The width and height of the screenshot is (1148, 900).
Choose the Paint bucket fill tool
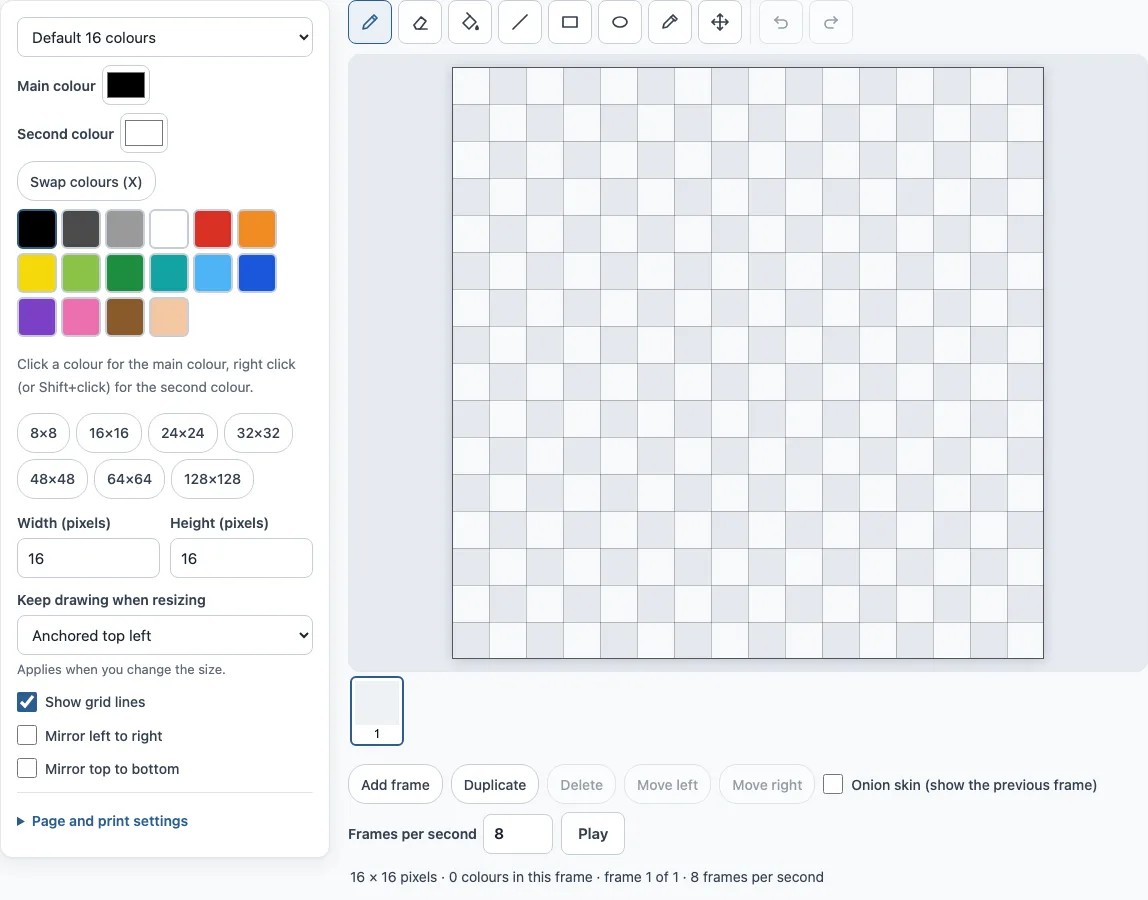[x=470, y=23]
